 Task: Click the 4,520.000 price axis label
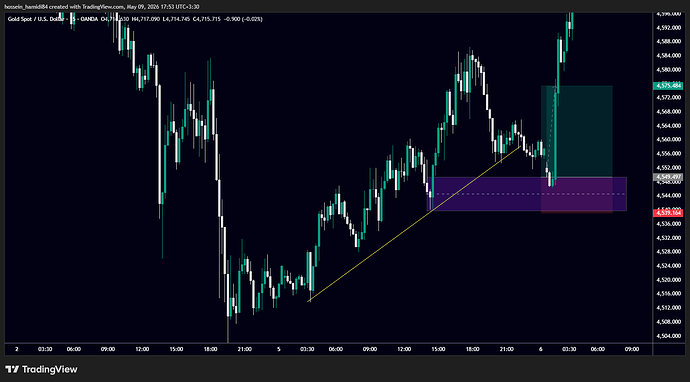pos(668,279)
